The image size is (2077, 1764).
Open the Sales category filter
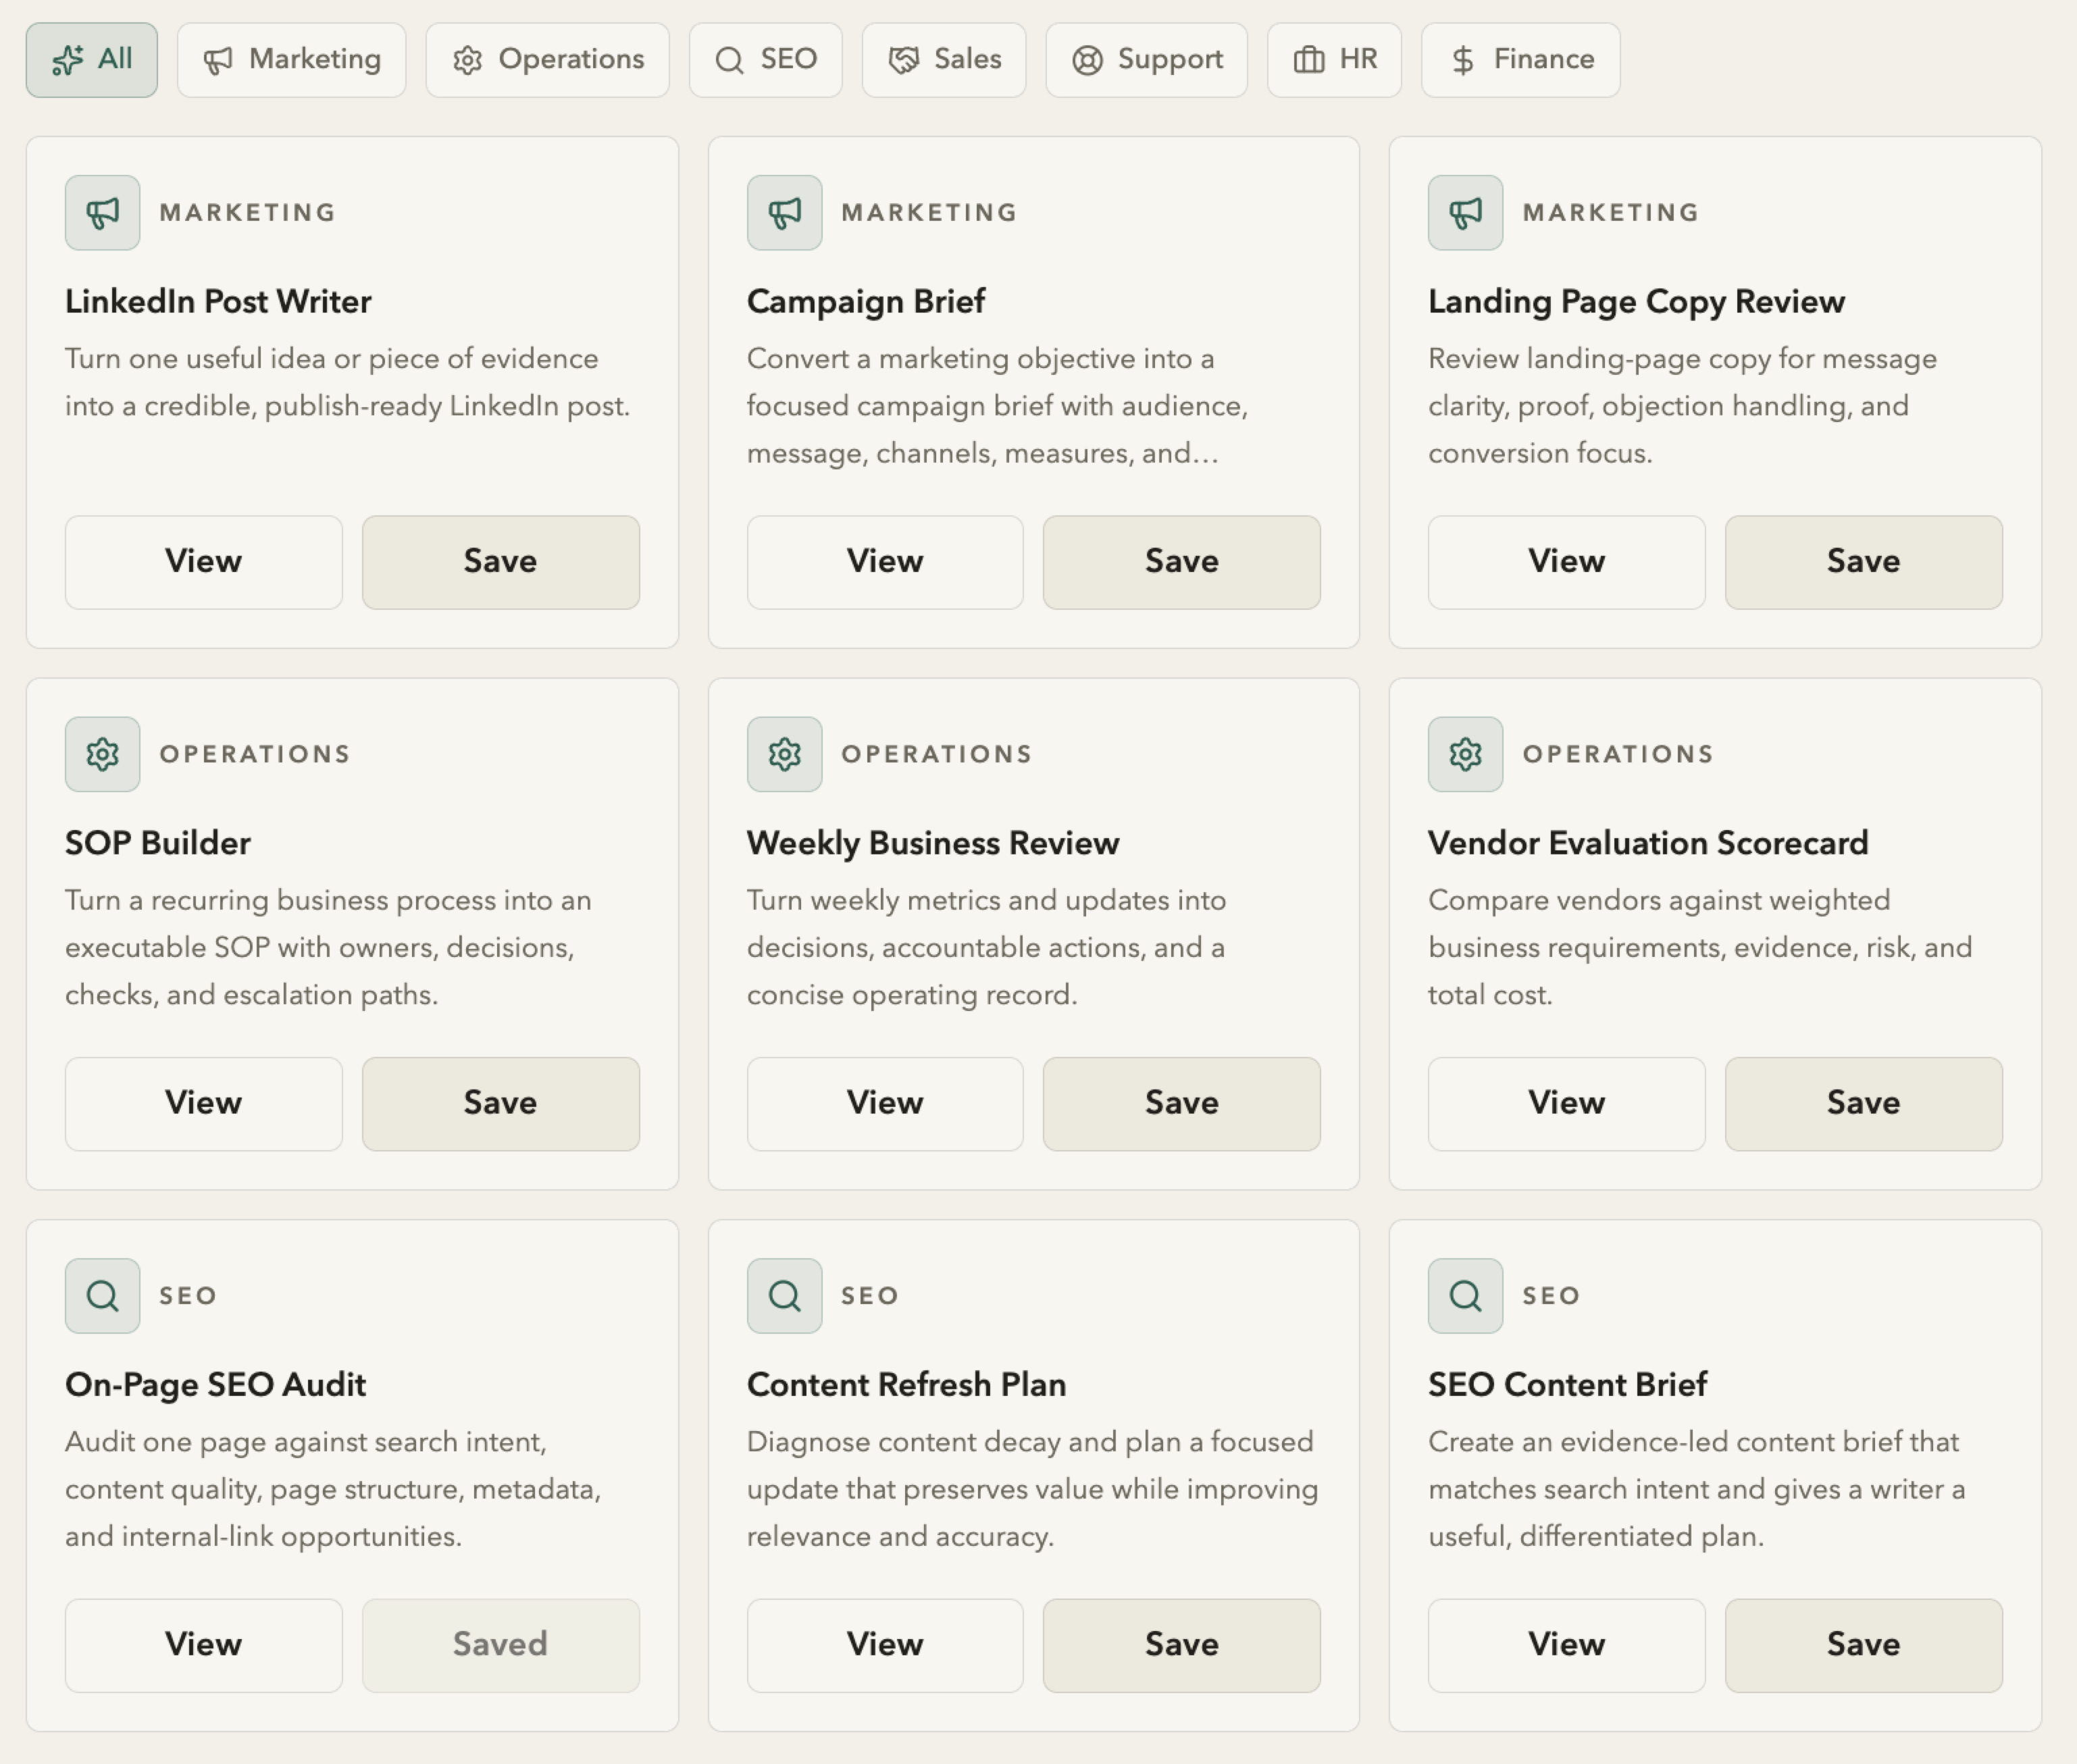click(x=944, y=60)
